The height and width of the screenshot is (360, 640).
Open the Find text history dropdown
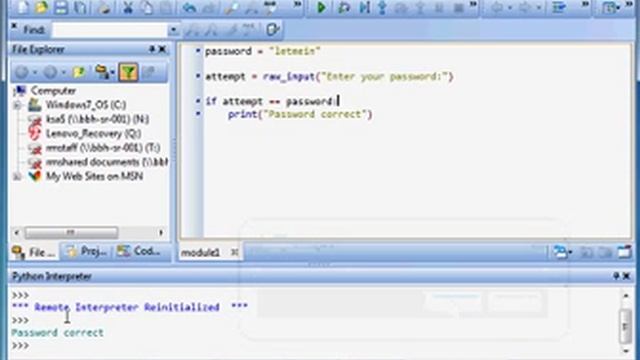(x=173, y=30)
